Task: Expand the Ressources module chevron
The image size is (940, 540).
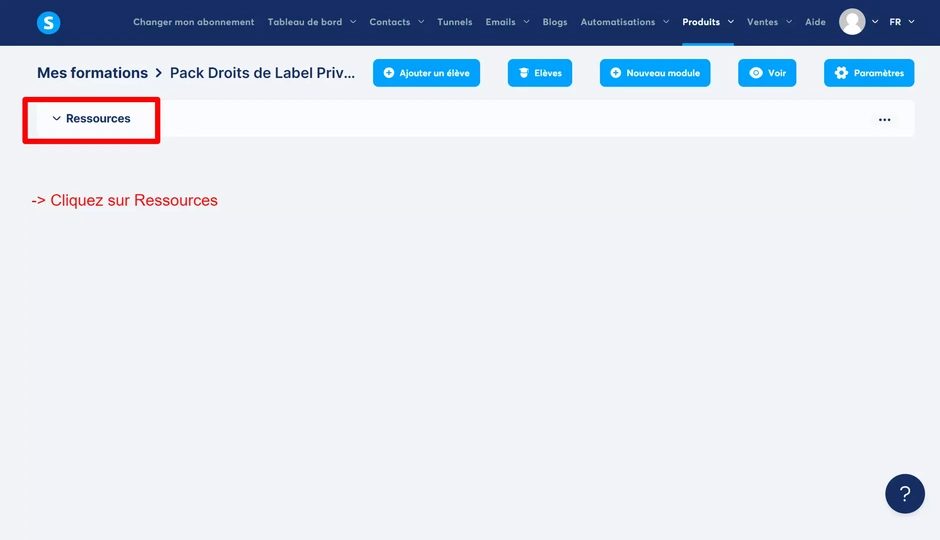Action: point(56,119)
